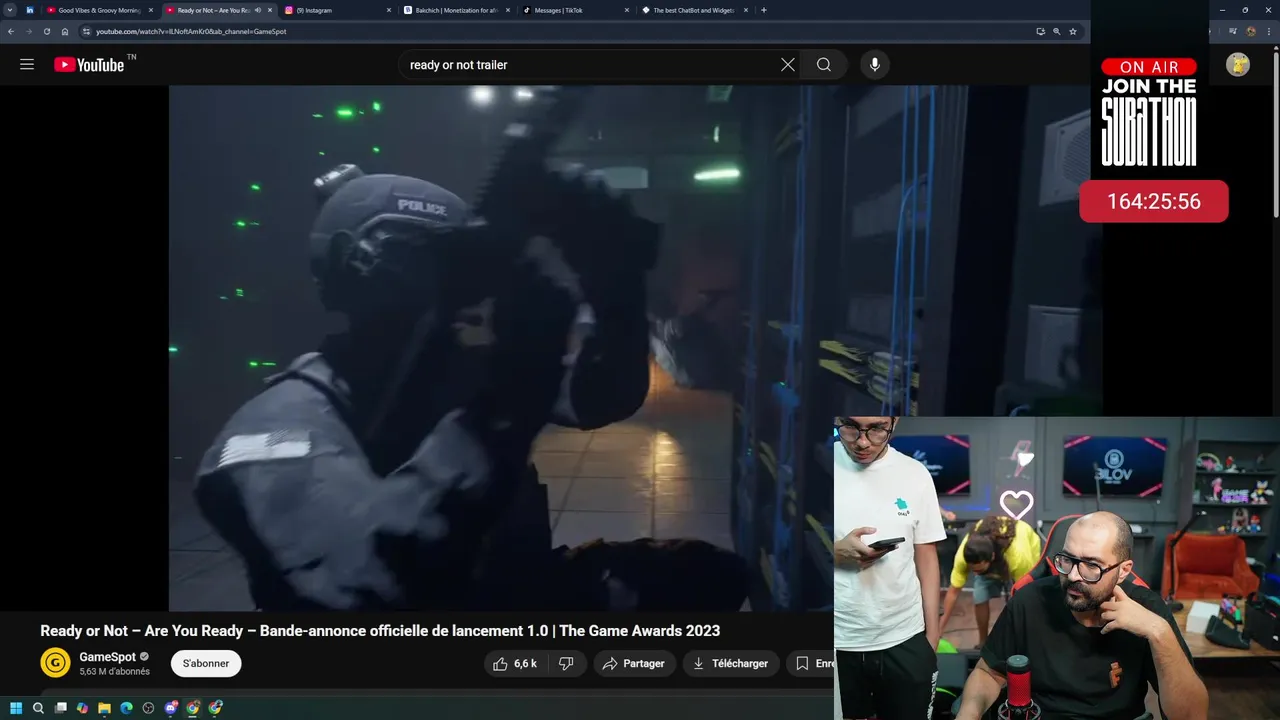Image resolution: width=1280 pixels, height=720 pixels.
Task: Open OBS Studio from the taskbar
Action: tap(148, 708)
